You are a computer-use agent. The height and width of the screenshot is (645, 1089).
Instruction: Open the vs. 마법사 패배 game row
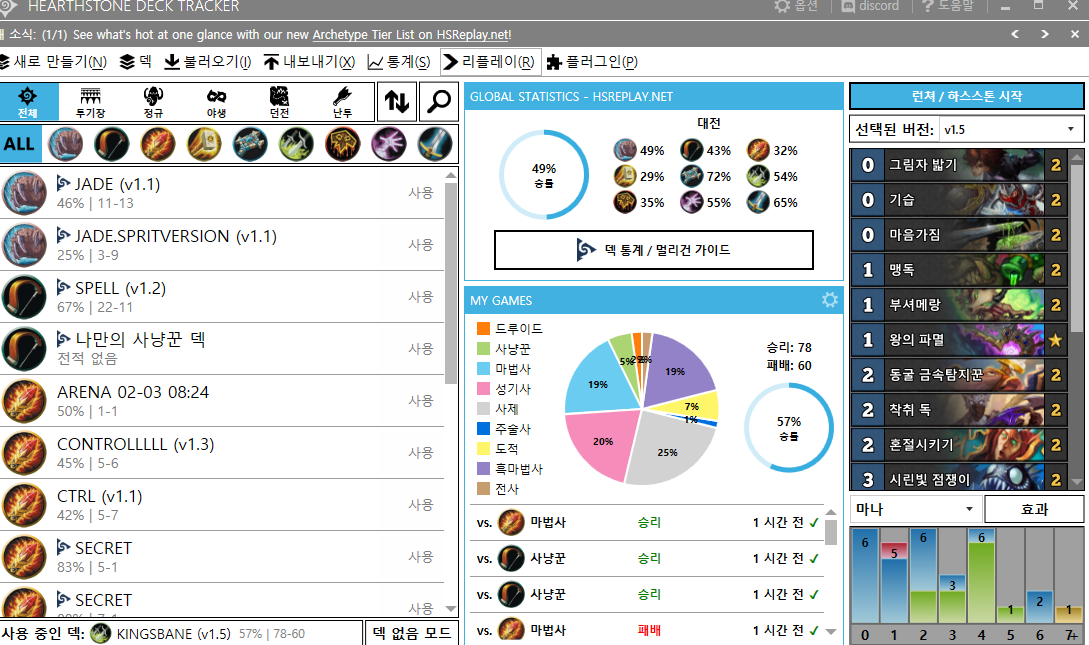pyautogui.click(x=647, y=630)
